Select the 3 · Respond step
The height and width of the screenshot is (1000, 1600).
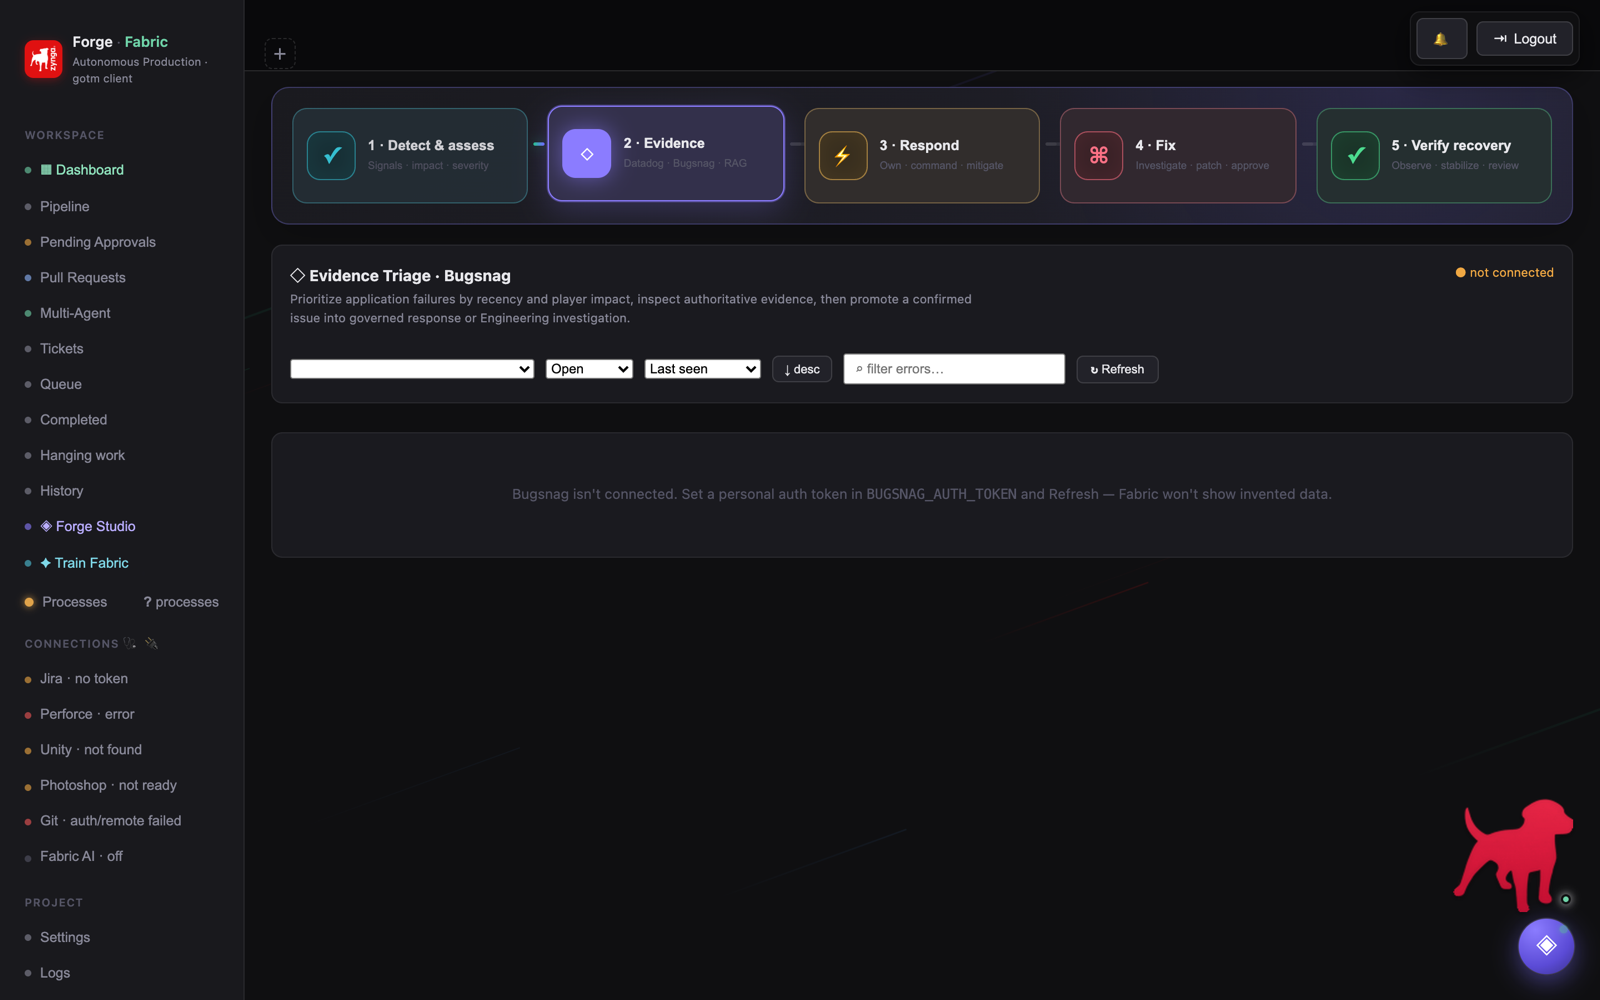point(922,156)
